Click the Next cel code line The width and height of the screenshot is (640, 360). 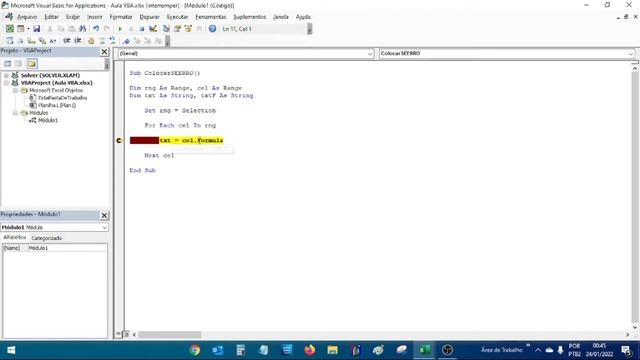(159, 156)
